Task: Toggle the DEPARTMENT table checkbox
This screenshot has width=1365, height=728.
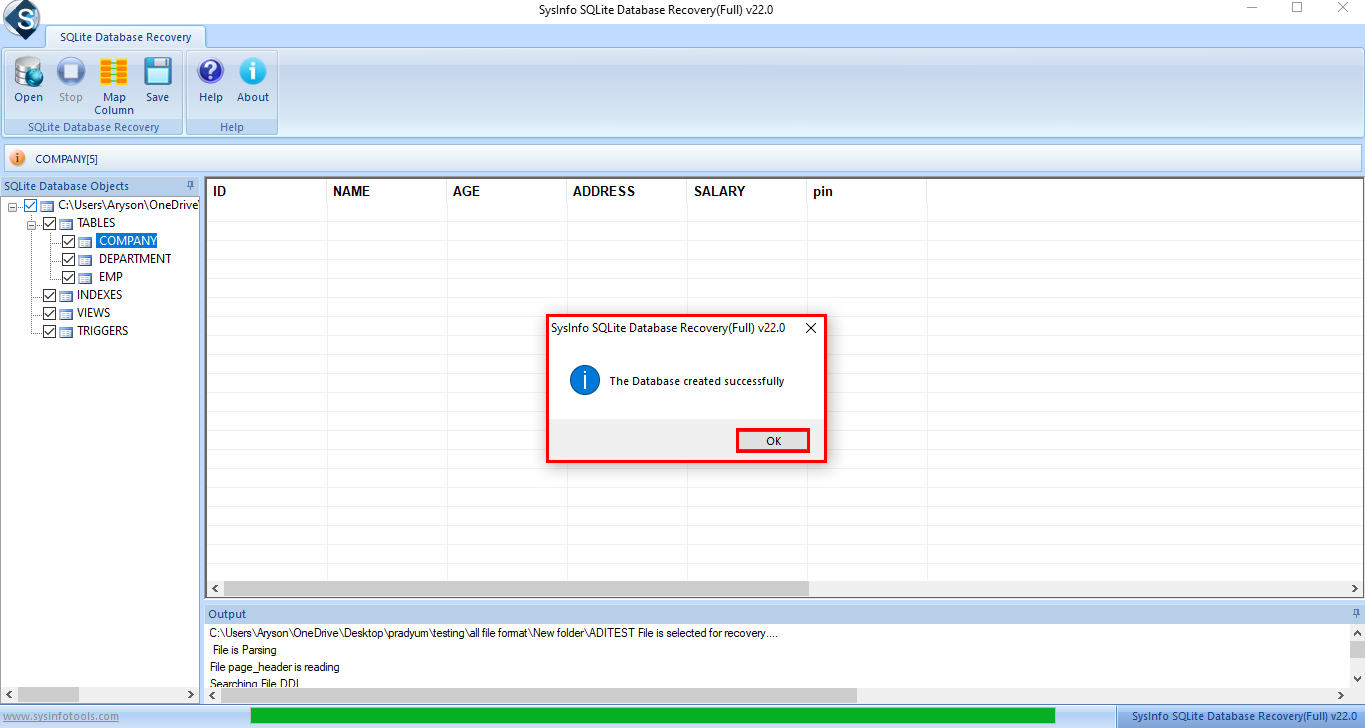Action: click(68, 259)
